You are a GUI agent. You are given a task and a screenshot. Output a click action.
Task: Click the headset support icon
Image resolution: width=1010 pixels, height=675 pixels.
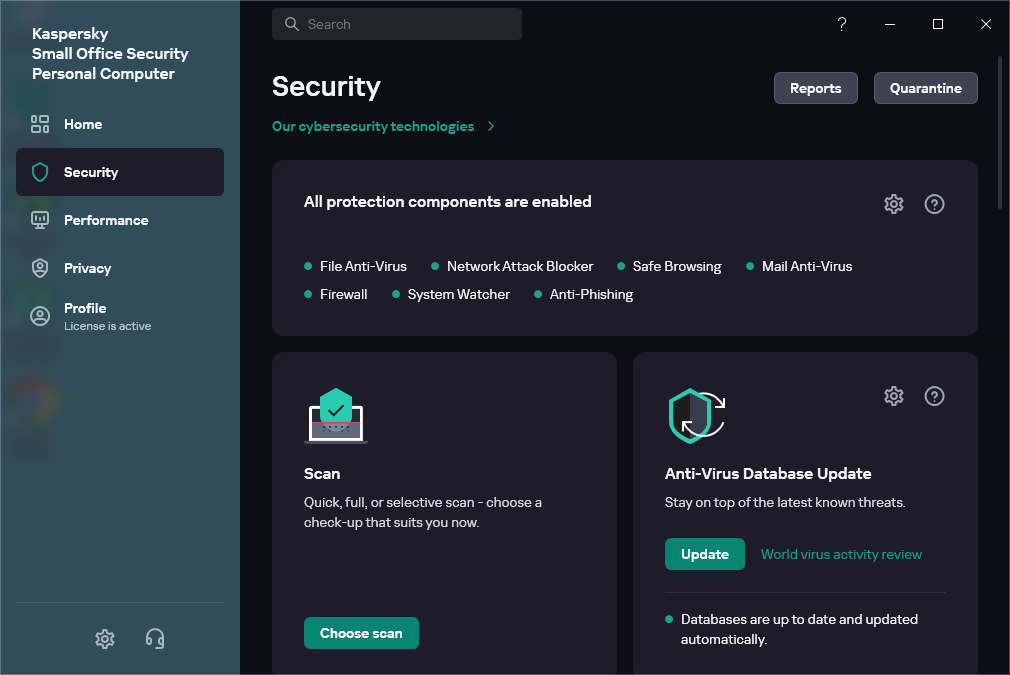(155, 638)
